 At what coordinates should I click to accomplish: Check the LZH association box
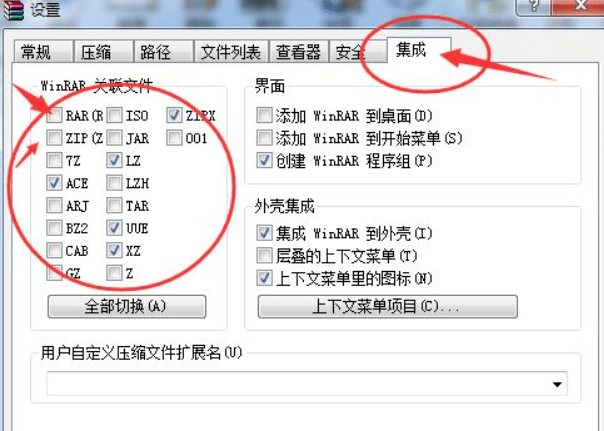click(x=114, y=183)
